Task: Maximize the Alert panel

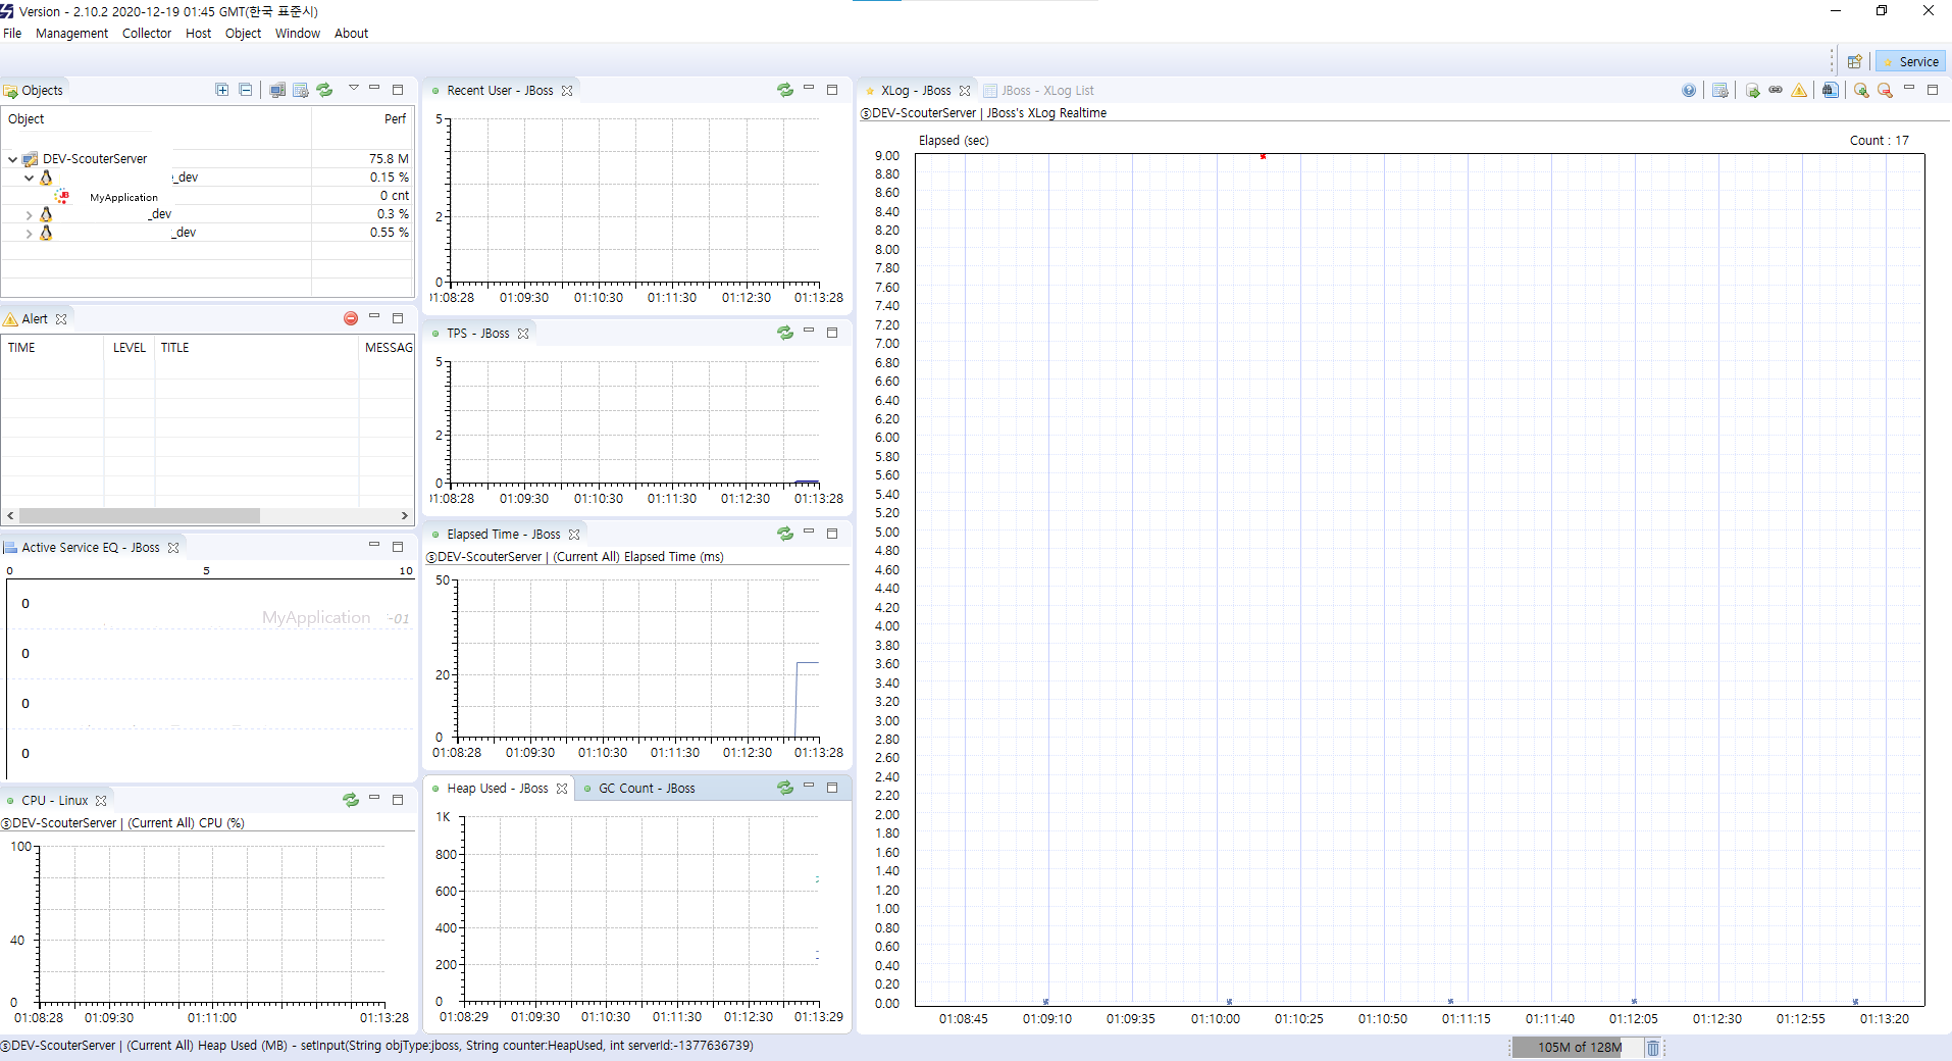Action: click(x=398, y=318)
